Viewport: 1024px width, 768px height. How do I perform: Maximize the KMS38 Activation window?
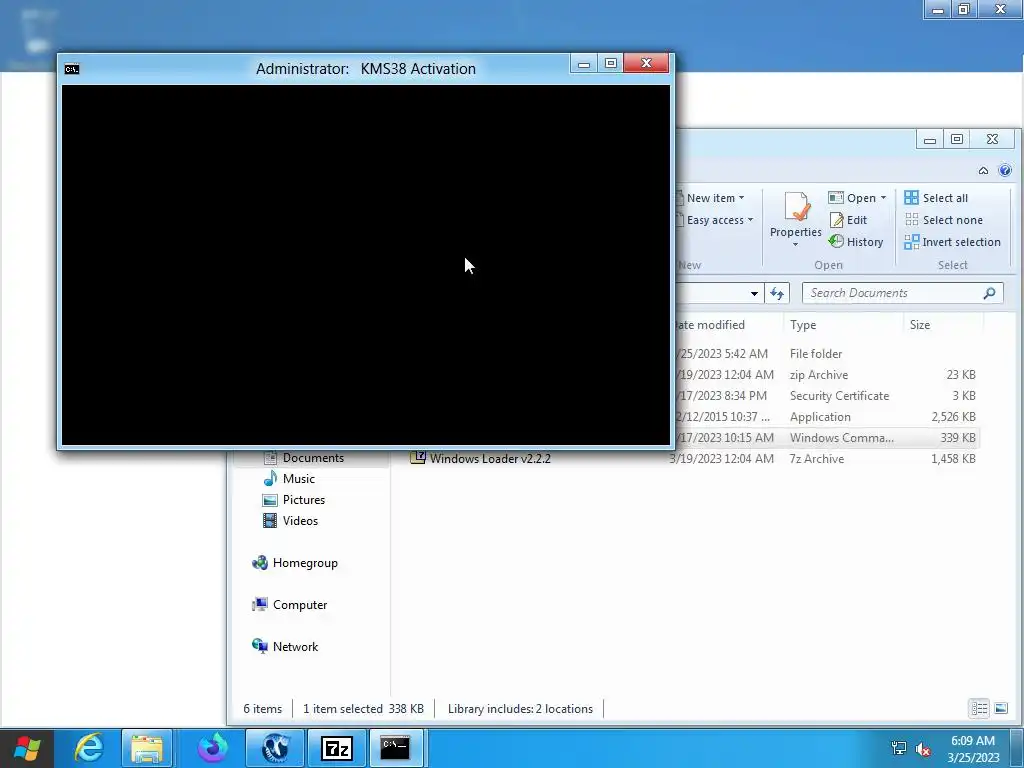tap(611, 63)
